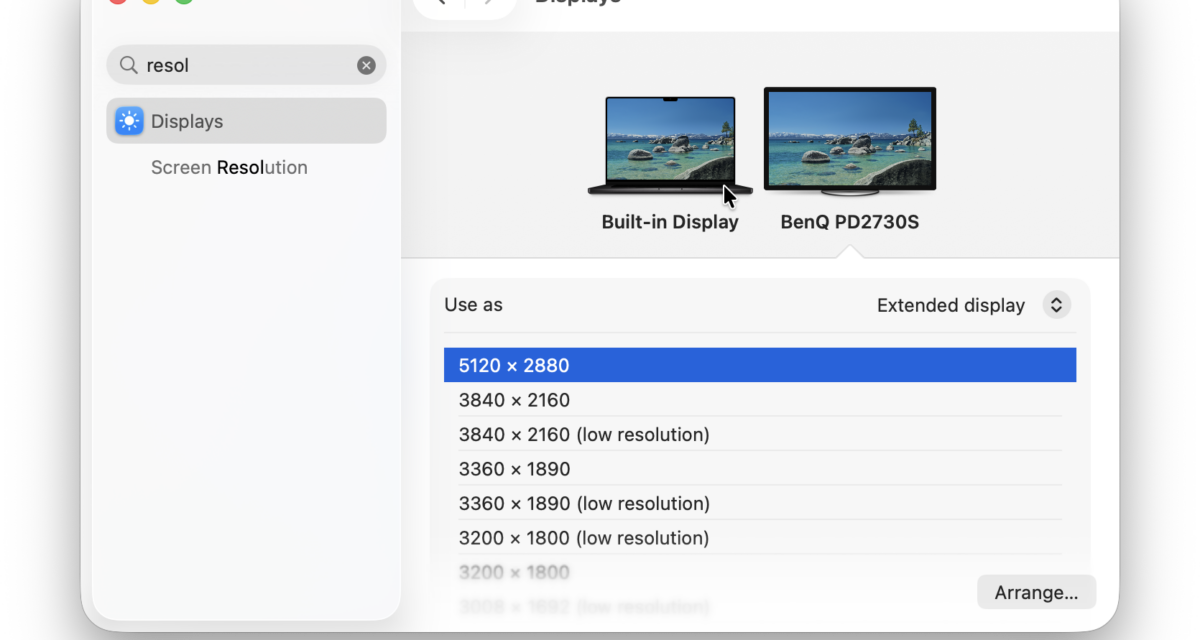Screen dimensions: 1200x640
Task: Select Displays in the sidebar
Action: click(x=246, y=121)
